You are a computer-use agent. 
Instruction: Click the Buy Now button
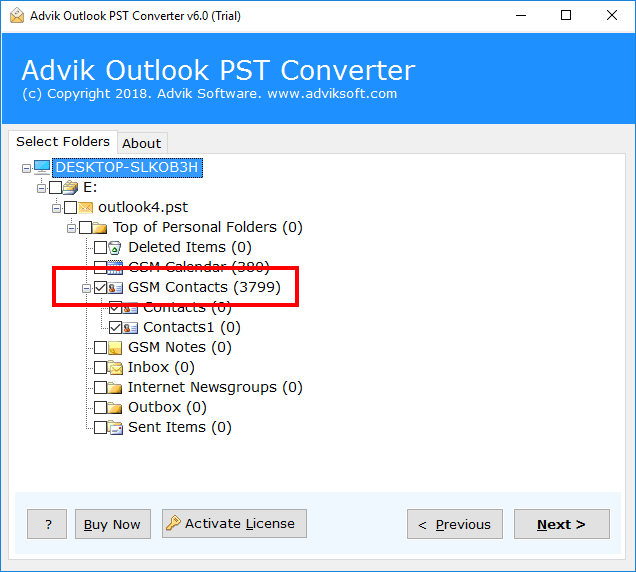[x=113, y=524]
